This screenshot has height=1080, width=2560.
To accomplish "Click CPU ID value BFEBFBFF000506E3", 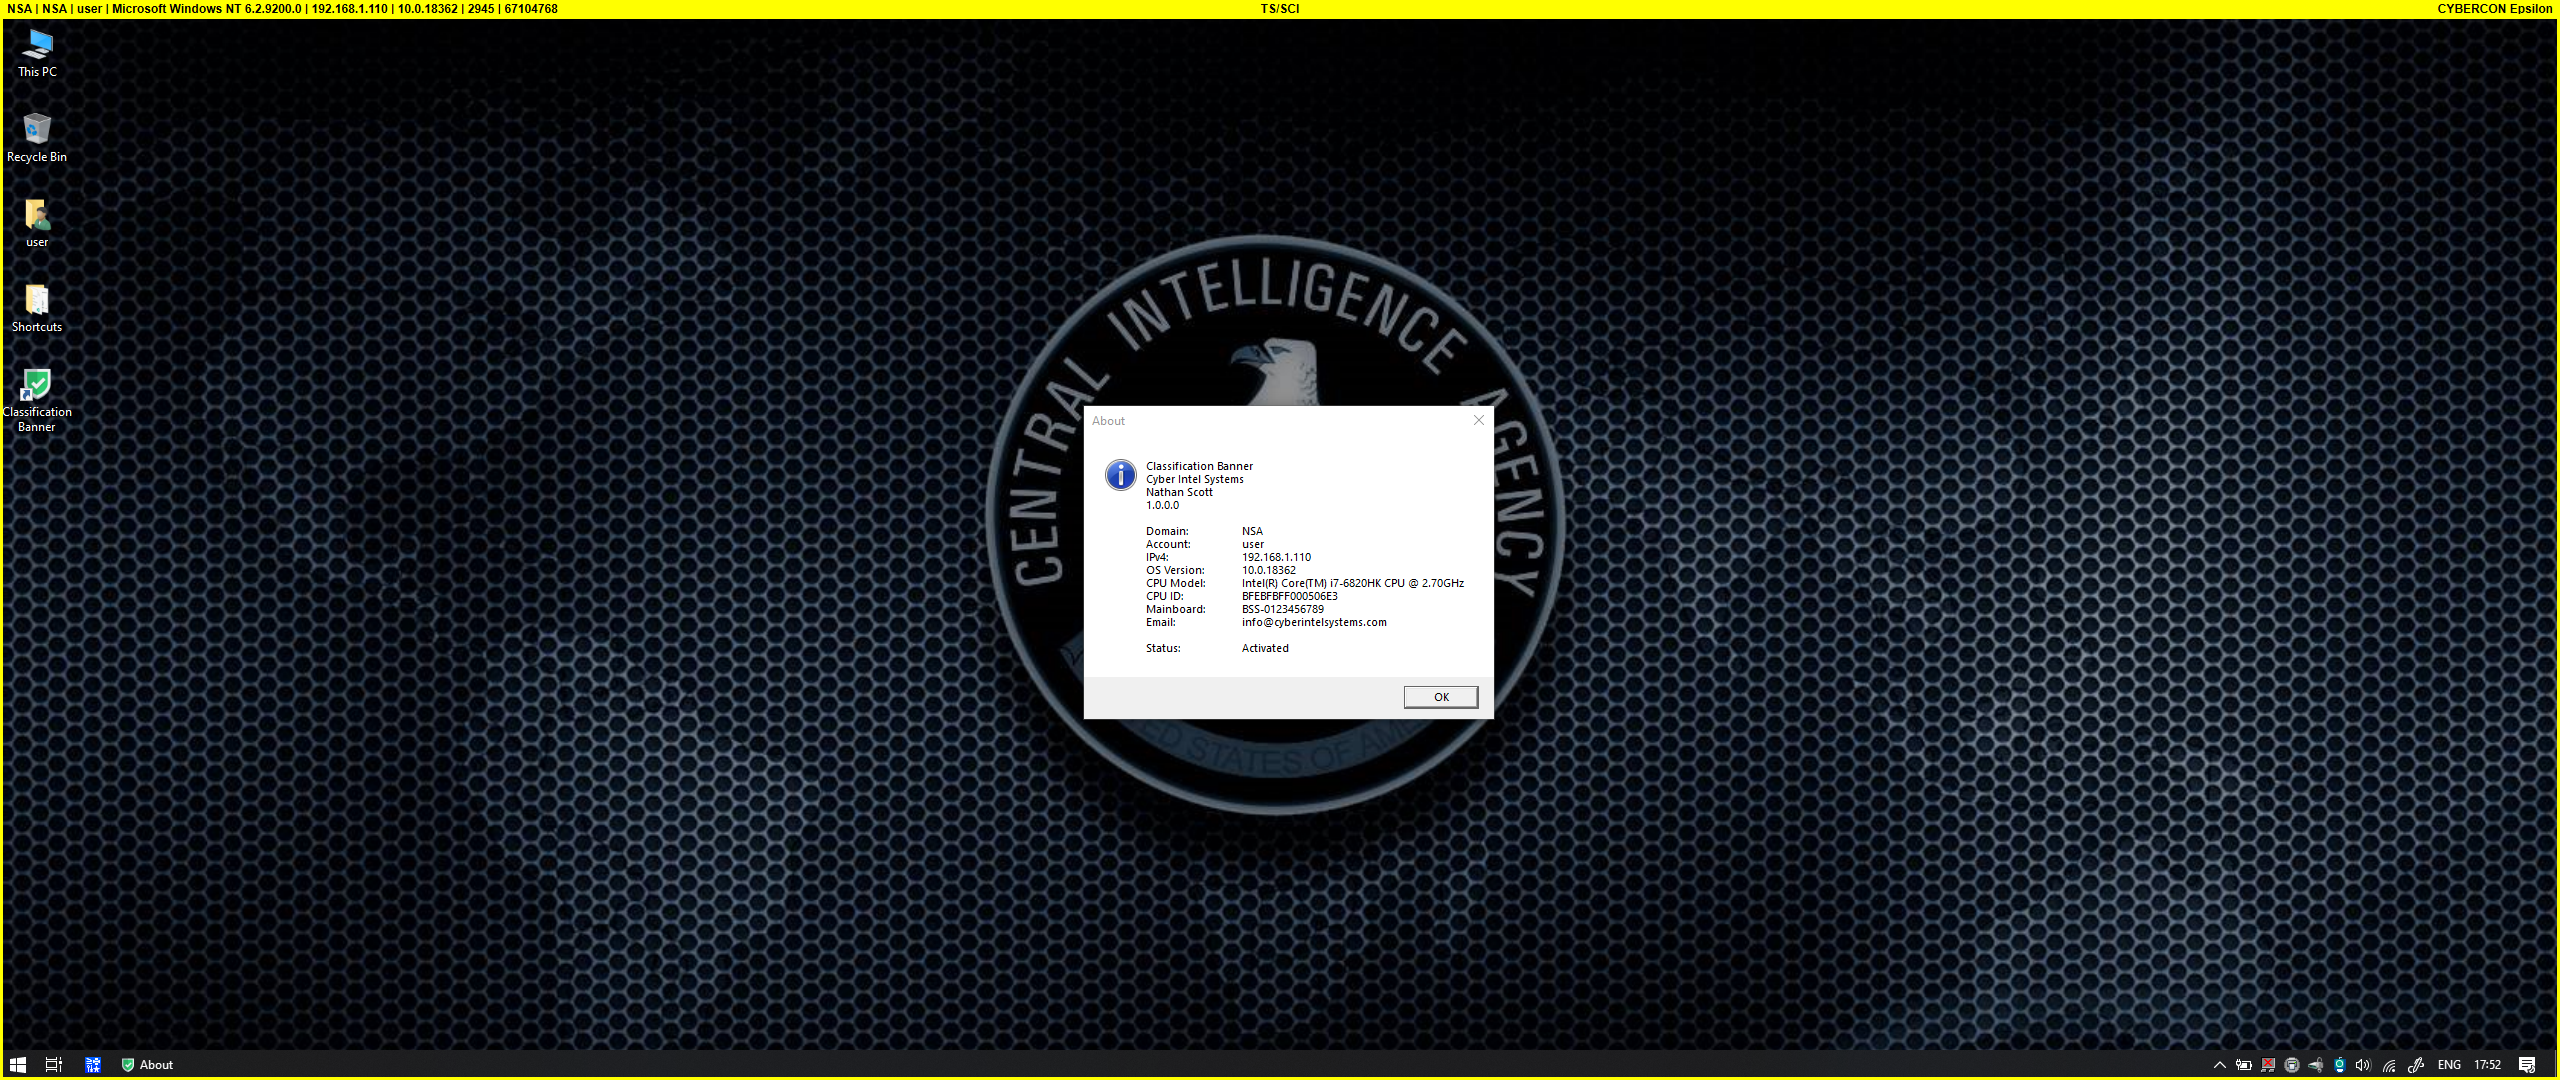I will (1289, 596).
